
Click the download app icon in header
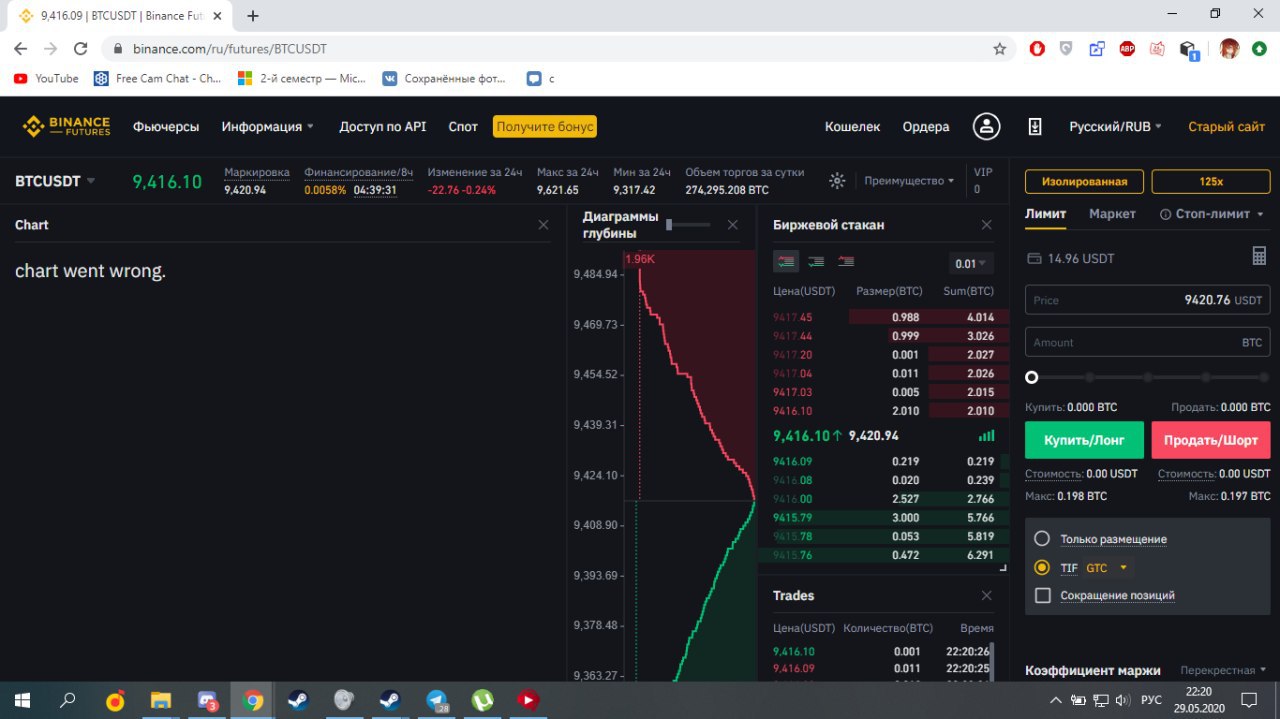(1035, 127)
